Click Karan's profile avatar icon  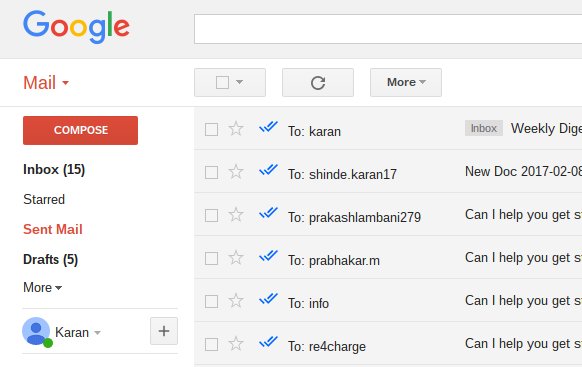click(36, 331)
